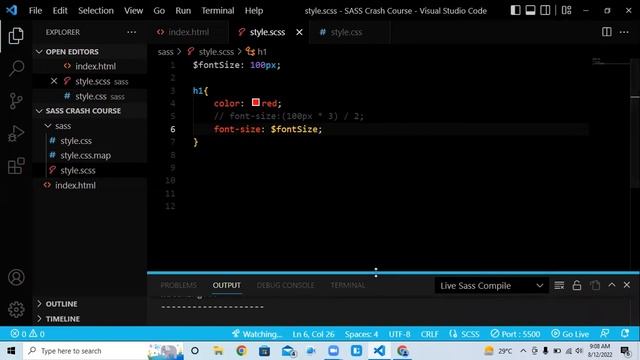Change indentation via Spaces: 4
The width and height of the screenshot is (640, 360).
pos(361,334)
